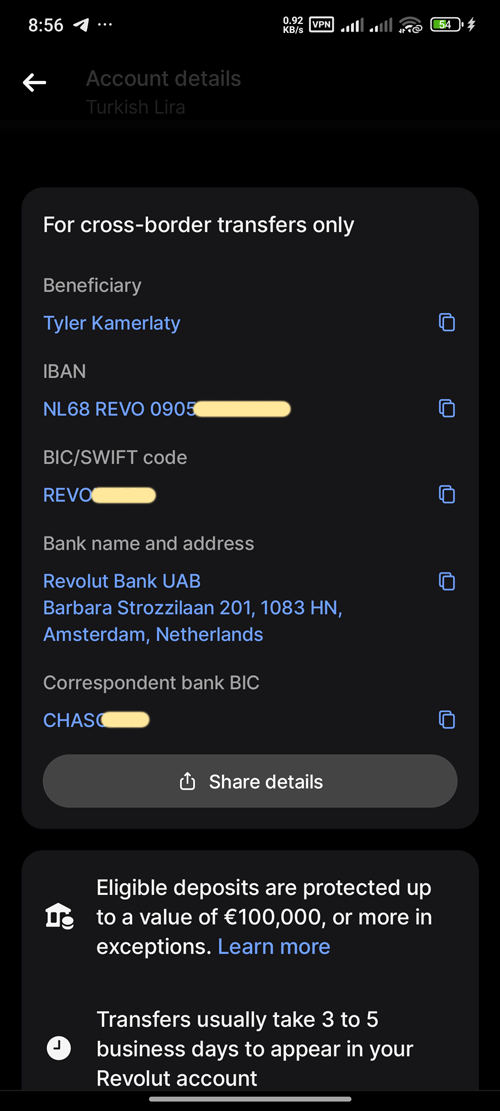Tap the Account details header title
The height and width of the screenshot is (1111, 500).
164,79
